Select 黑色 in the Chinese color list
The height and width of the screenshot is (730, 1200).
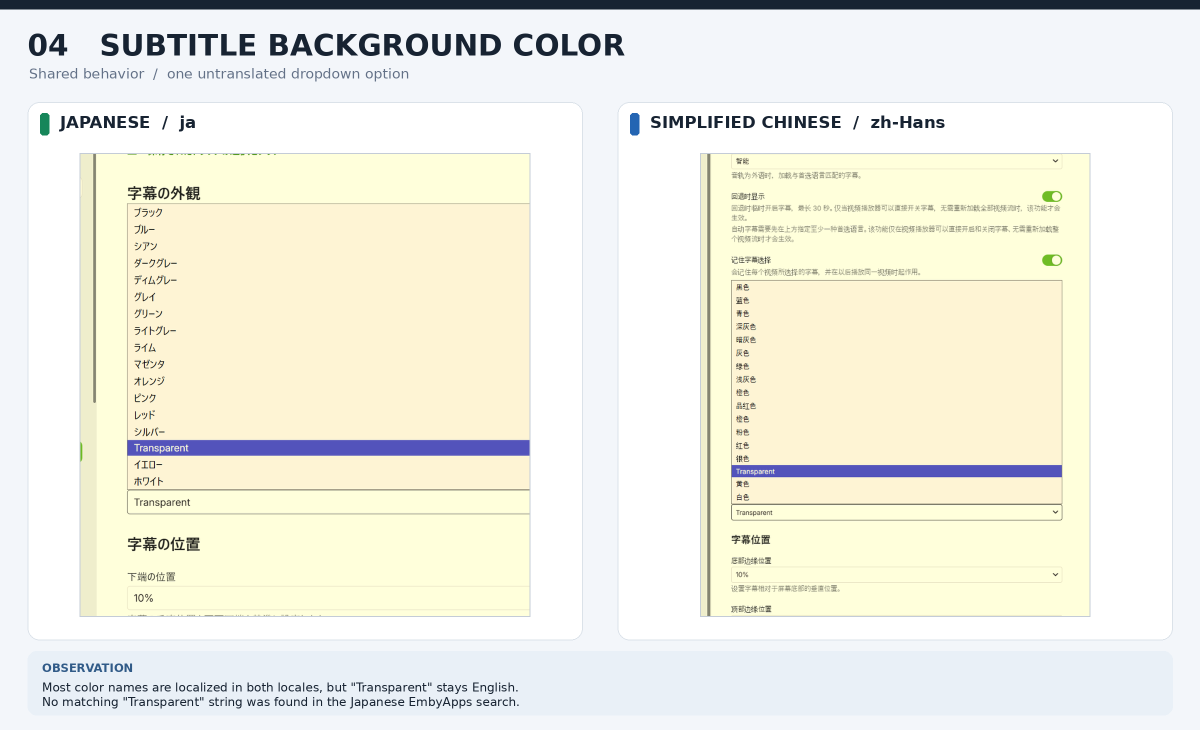tap(896, 288)
